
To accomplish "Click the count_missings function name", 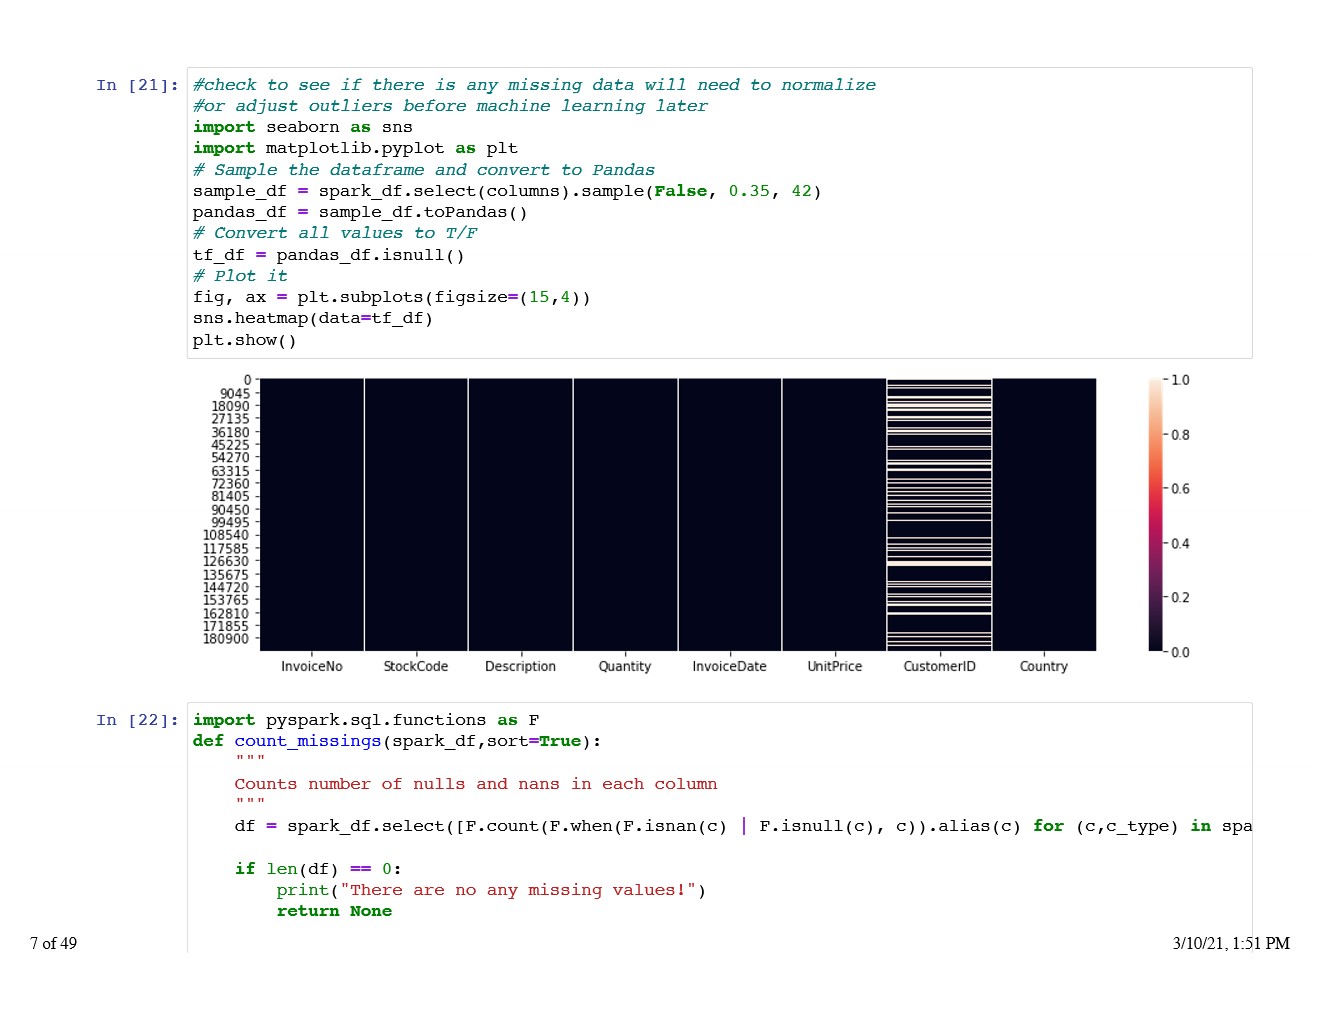I will [x=307, y=741].
